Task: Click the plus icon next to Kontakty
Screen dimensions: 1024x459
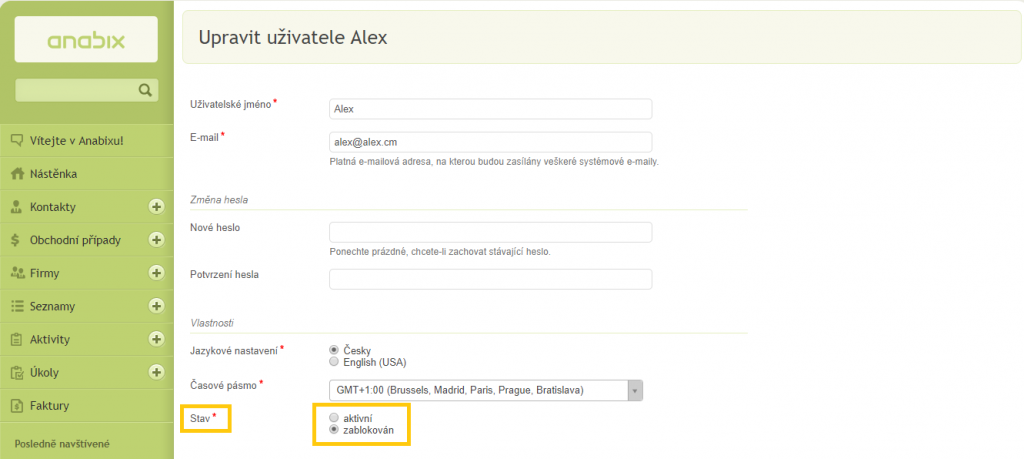Action: (156, 207)
